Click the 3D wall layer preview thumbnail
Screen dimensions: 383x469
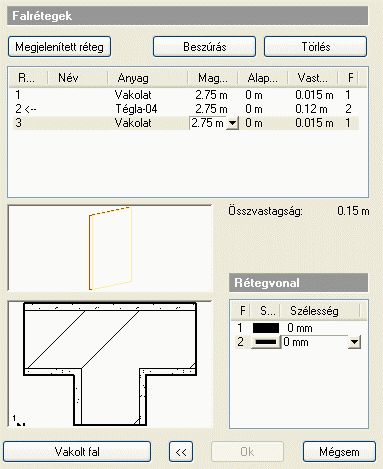coord(110,248)
